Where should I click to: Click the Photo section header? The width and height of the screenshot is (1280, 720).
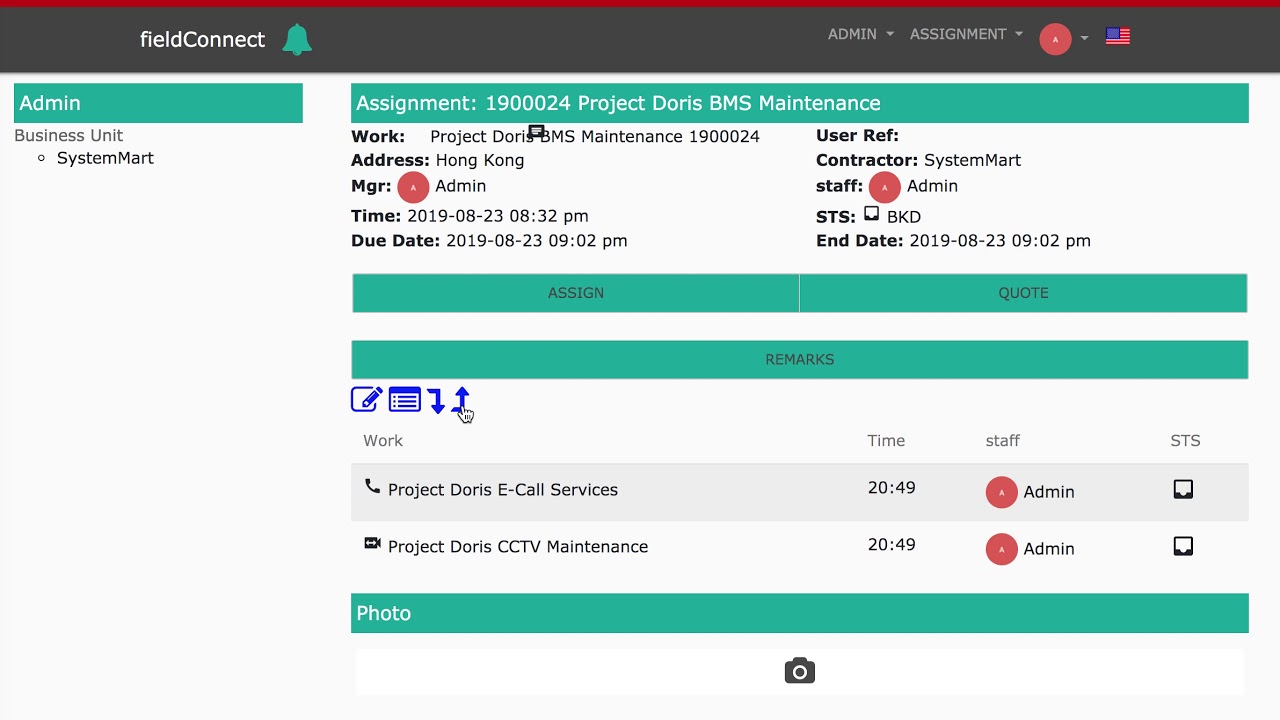[x=800, y=613]
